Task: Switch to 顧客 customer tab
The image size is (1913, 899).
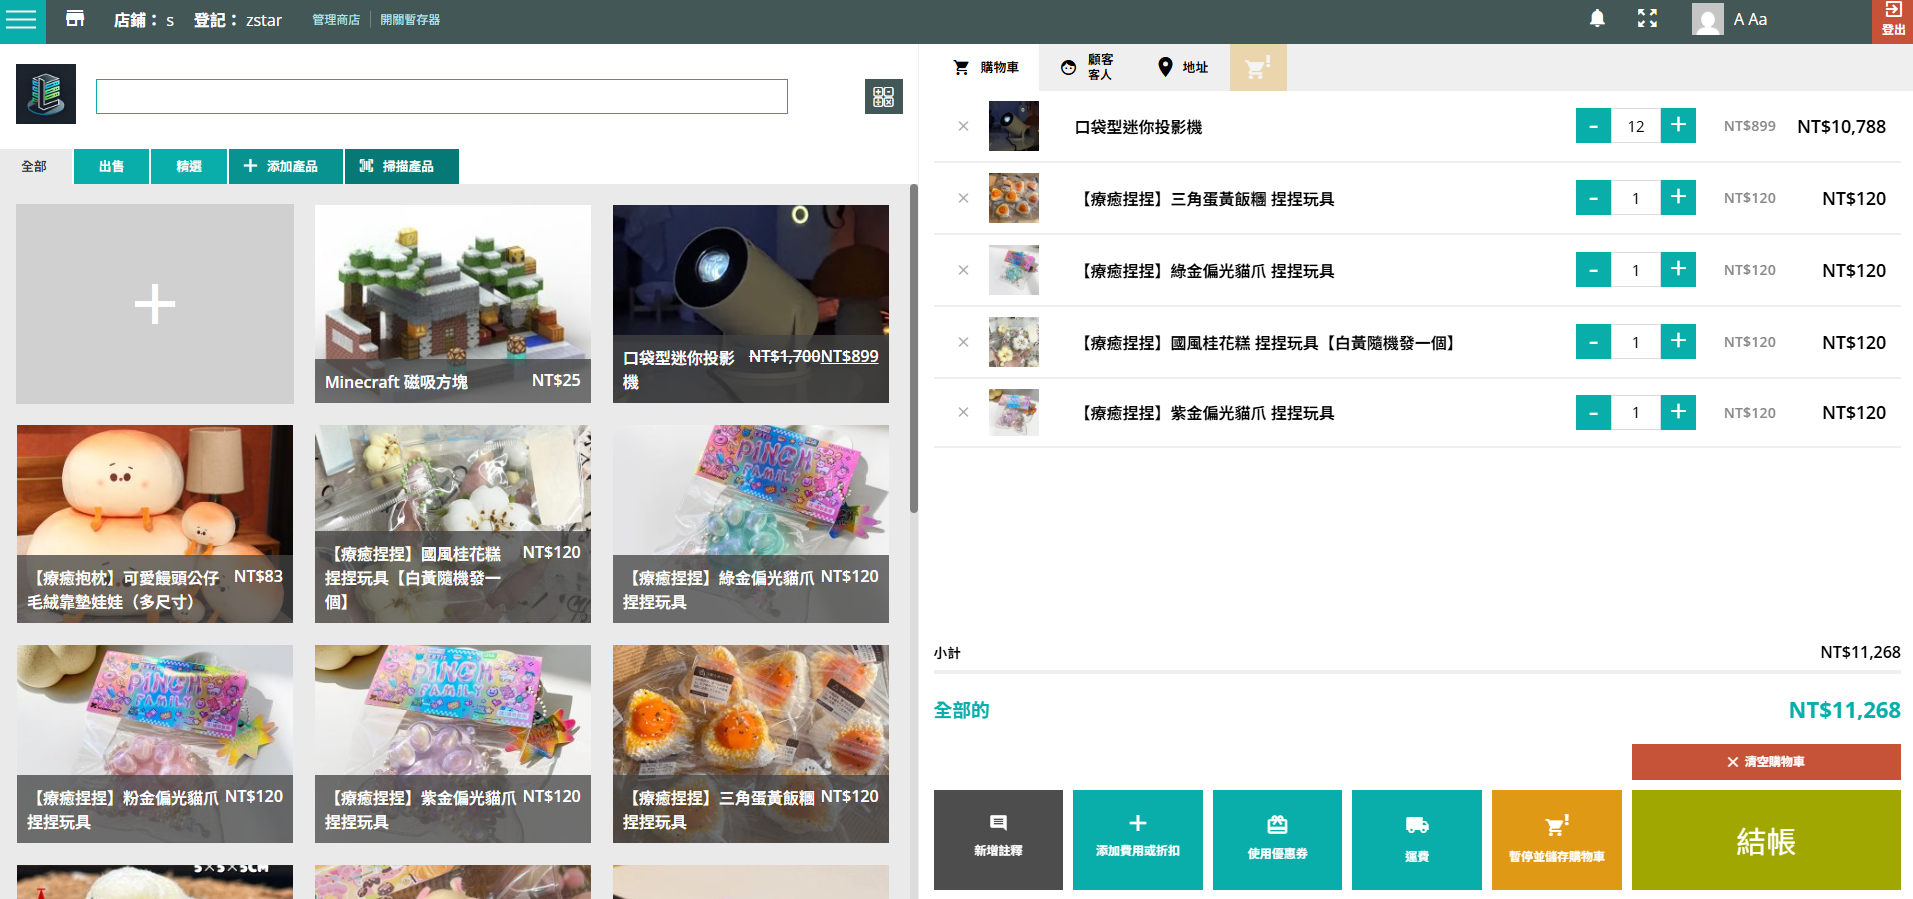Action: tap(1087, 67)
